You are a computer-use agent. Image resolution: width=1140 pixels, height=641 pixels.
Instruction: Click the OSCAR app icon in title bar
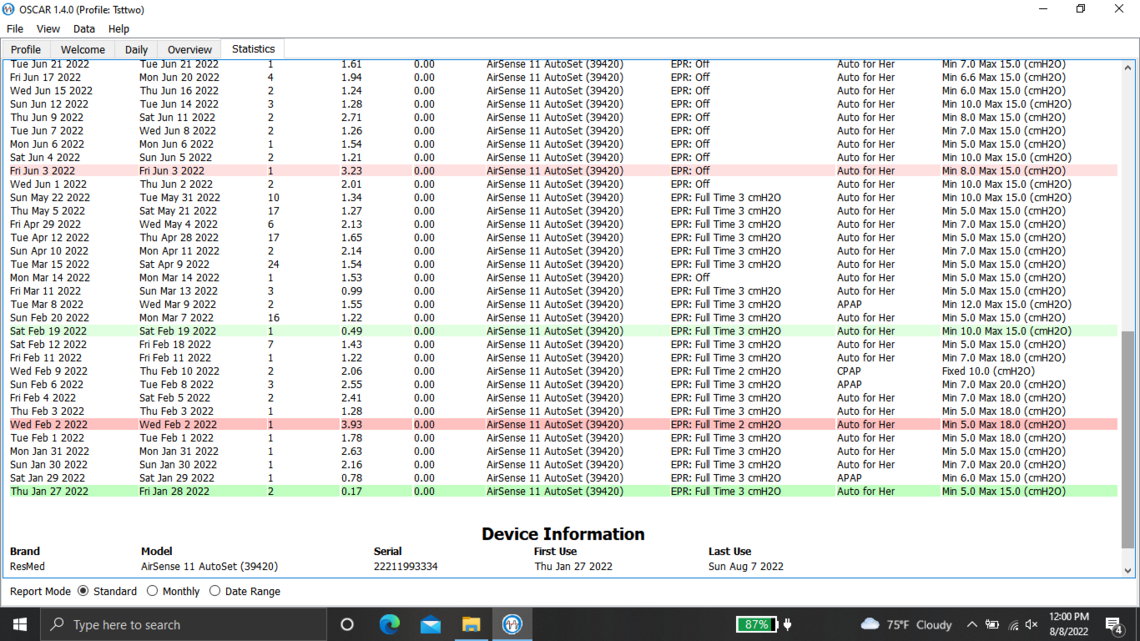[8, 9]
